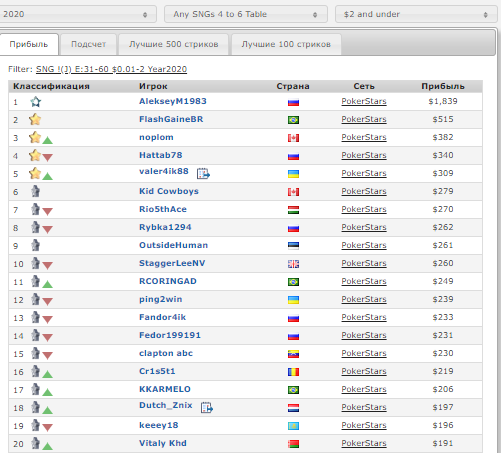This screenshot has height=453, width=501.
Task: Click the Belarus flag for Vitaly Khd
Action: 293,444
